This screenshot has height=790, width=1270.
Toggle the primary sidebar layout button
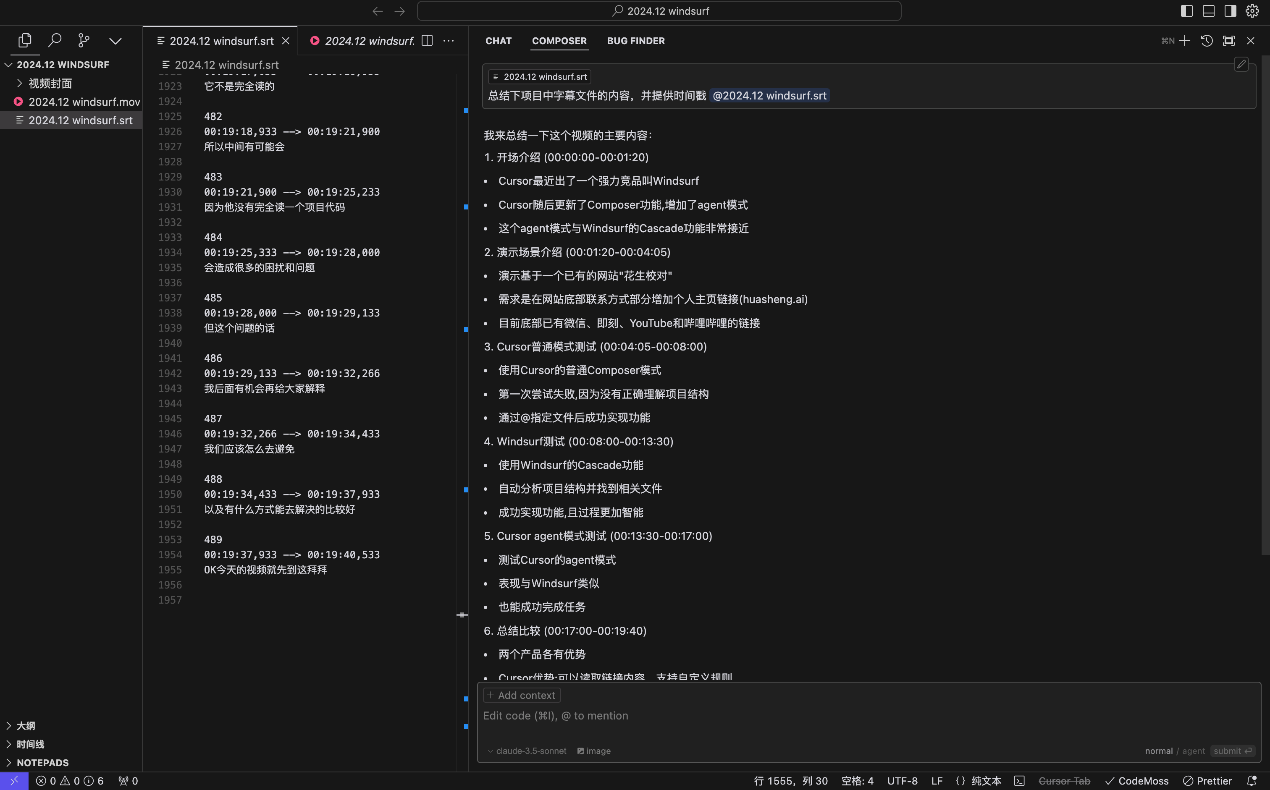(1187, 11)
